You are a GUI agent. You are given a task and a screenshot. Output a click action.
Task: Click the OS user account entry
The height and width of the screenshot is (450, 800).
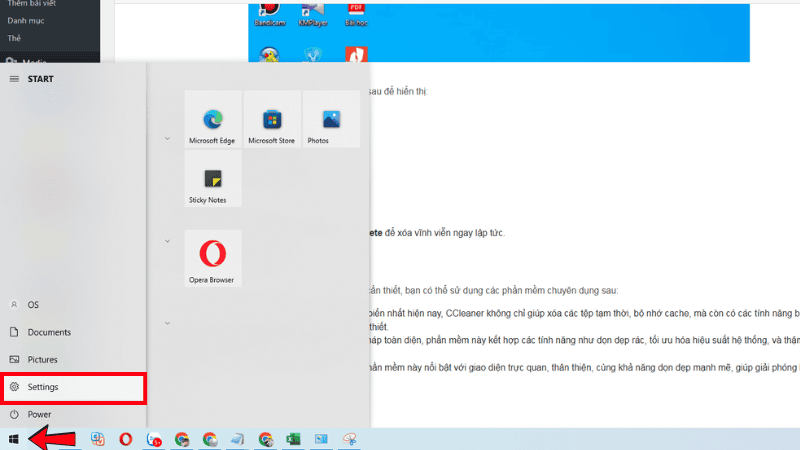coord(33,304)
